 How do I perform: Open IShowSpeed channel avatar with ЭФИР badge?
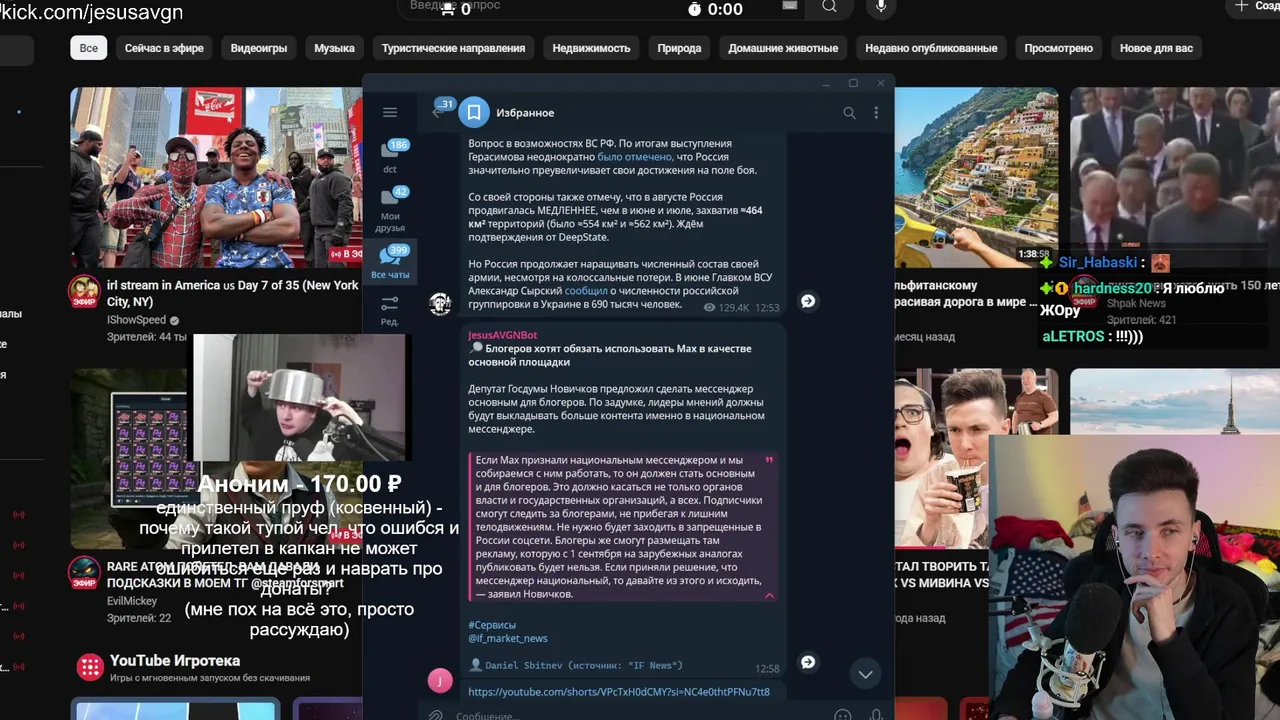(x=84, y=291)
